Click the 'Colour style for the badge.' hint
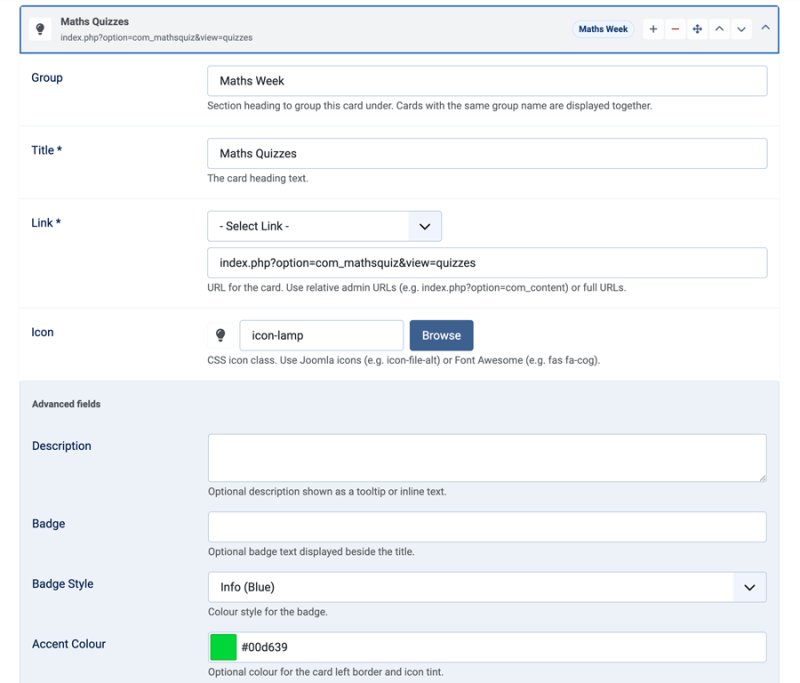 click(x=268, y=612)
